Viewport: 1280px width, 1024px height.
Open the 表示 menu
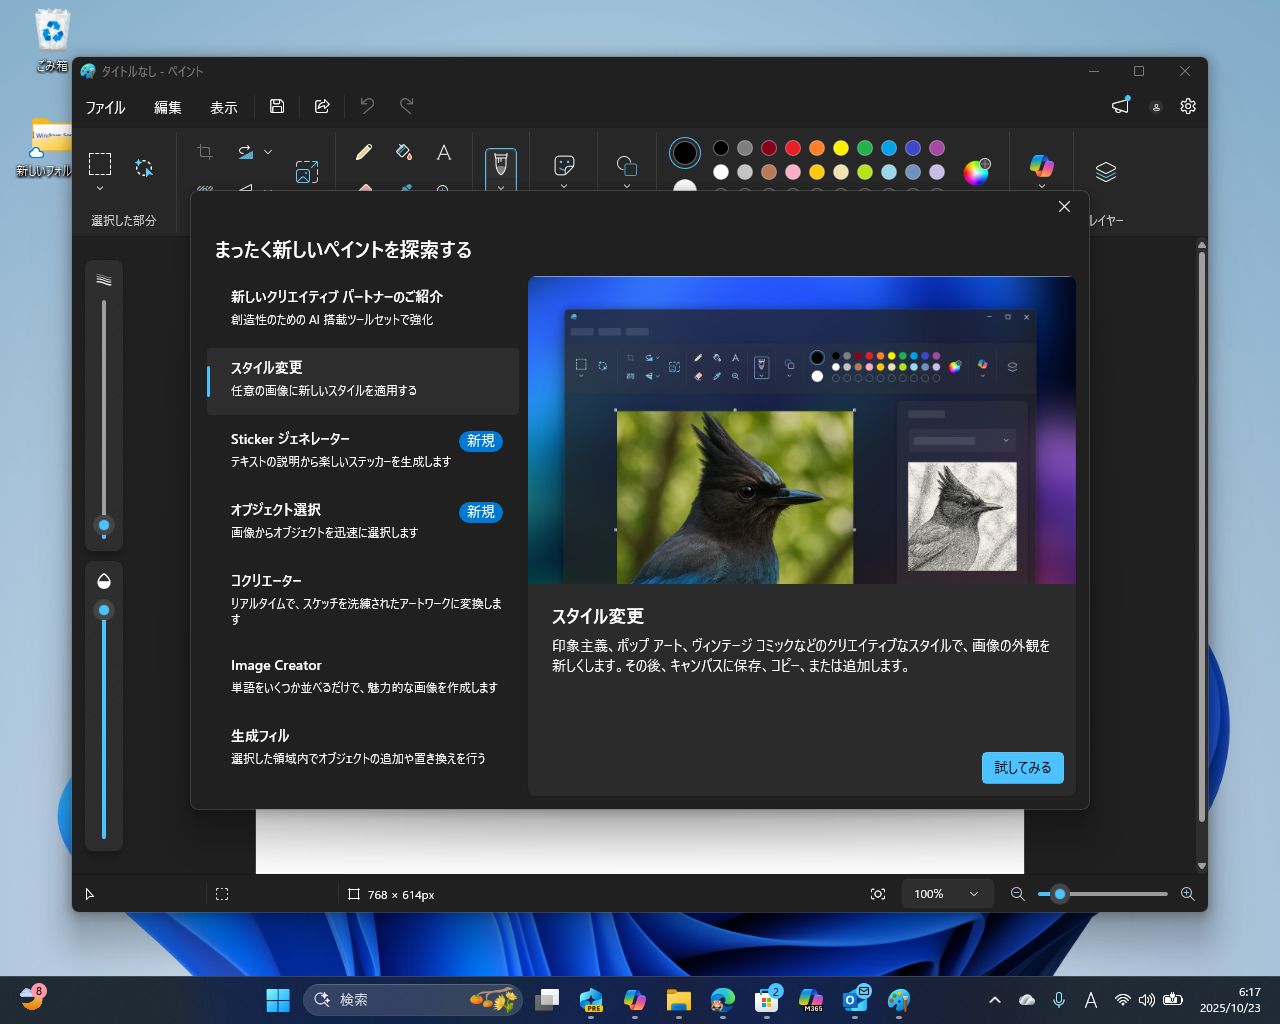[223, 107]
